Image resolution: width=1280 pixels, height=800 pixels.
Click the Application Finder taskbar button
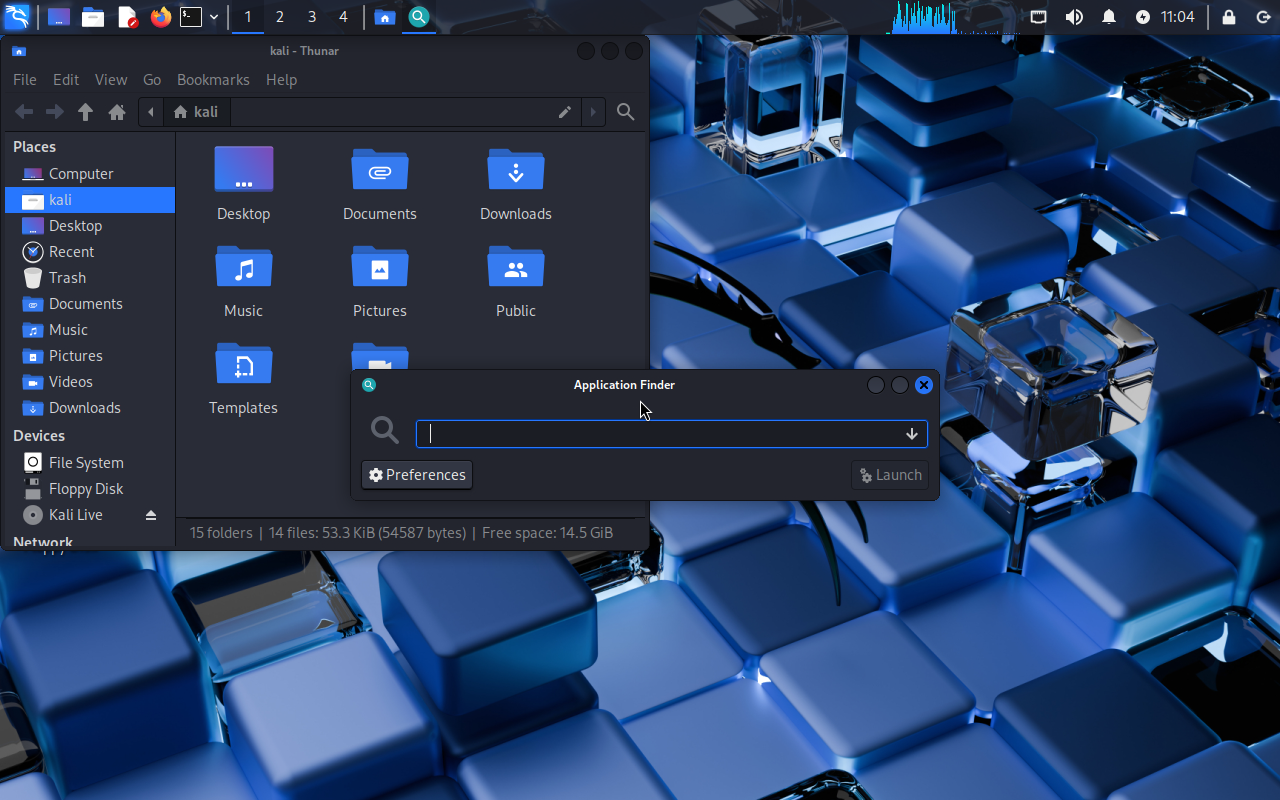(419, 17)
